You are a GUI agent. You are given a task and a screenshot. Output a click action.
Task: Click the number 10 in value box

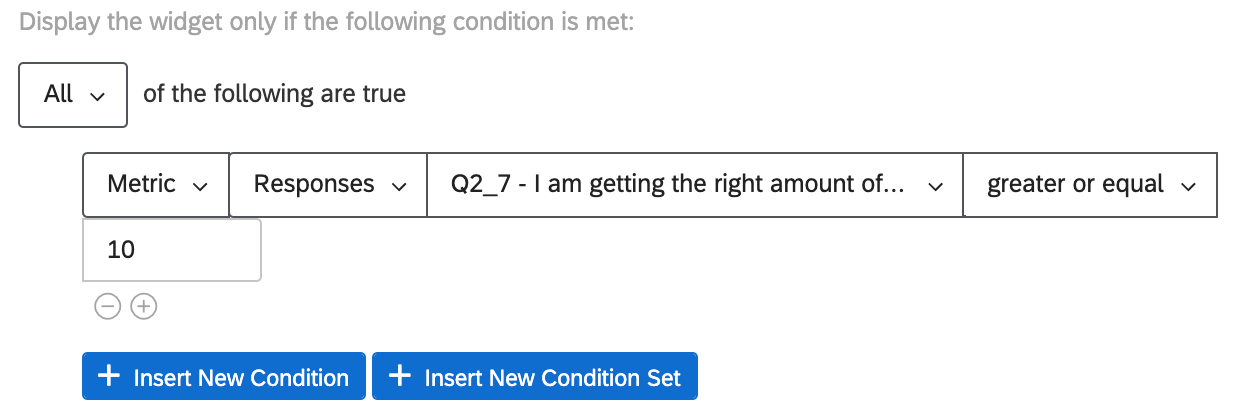121,250
